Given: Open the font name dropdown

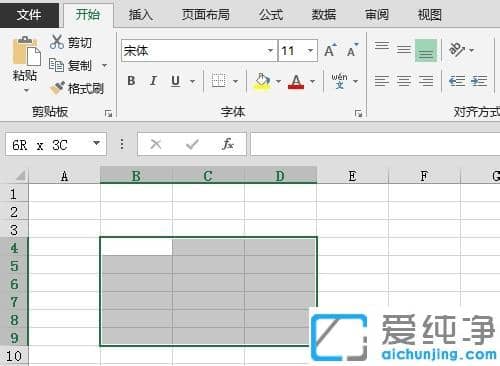Looking at the screenshot, I should (x=270, y=51).
